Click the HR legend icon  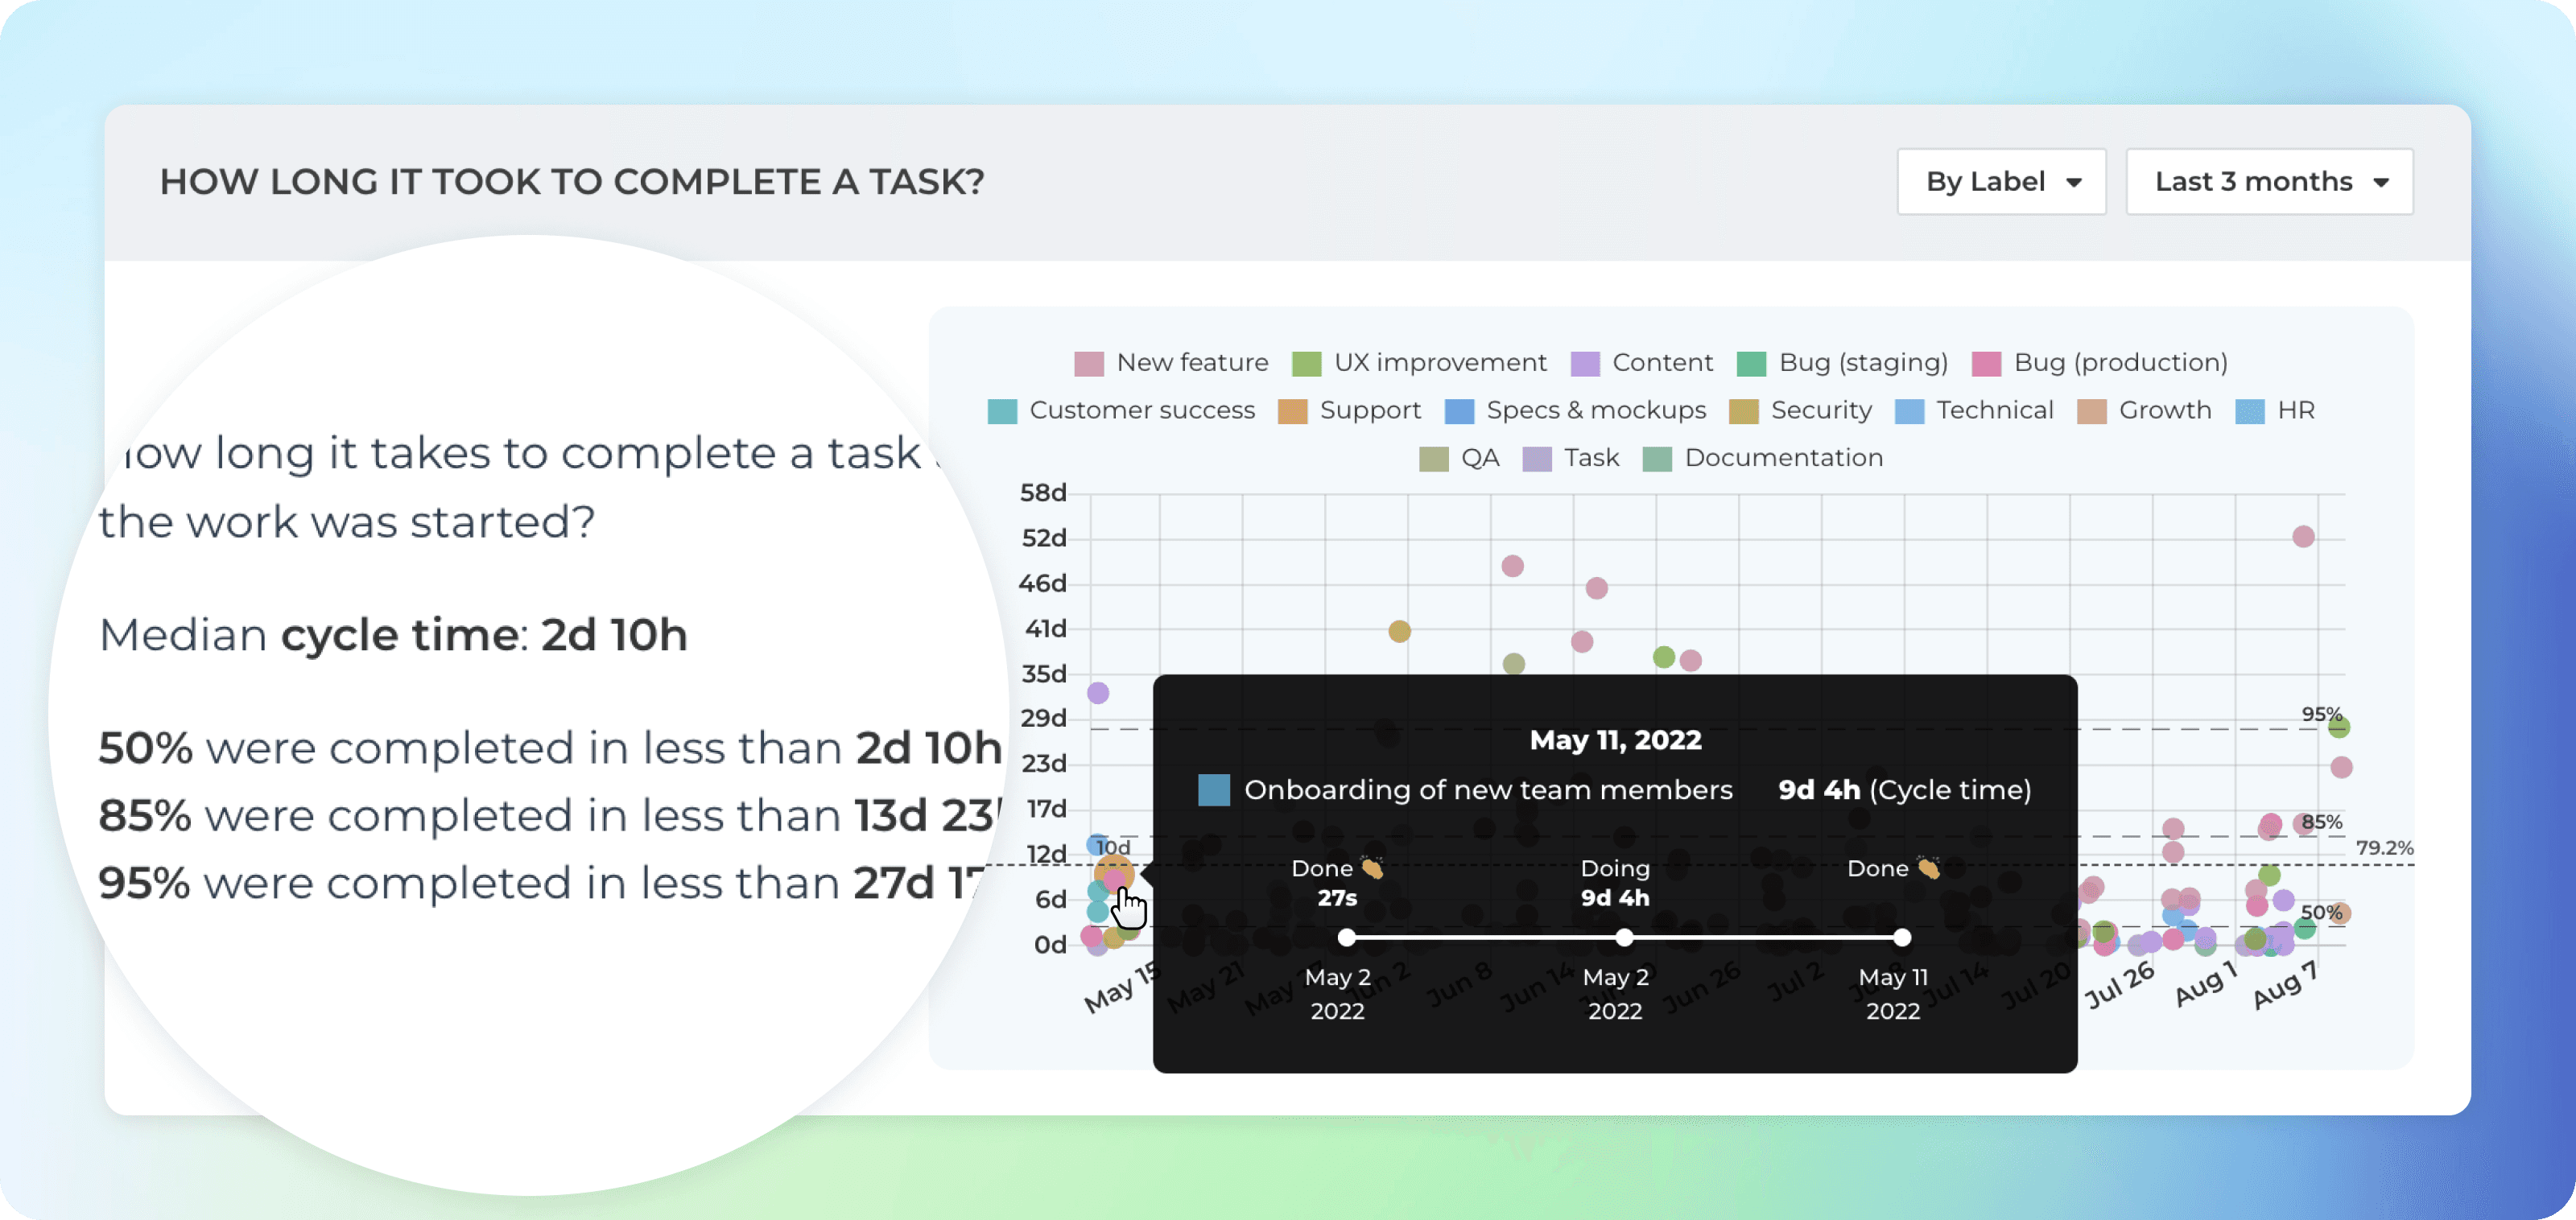coord(2249,409)
